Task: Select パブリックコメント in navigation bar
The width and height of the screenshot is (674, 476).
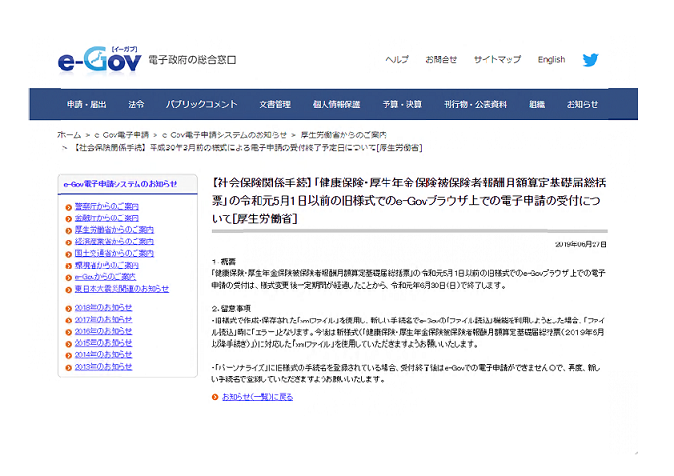Action: 202,104
